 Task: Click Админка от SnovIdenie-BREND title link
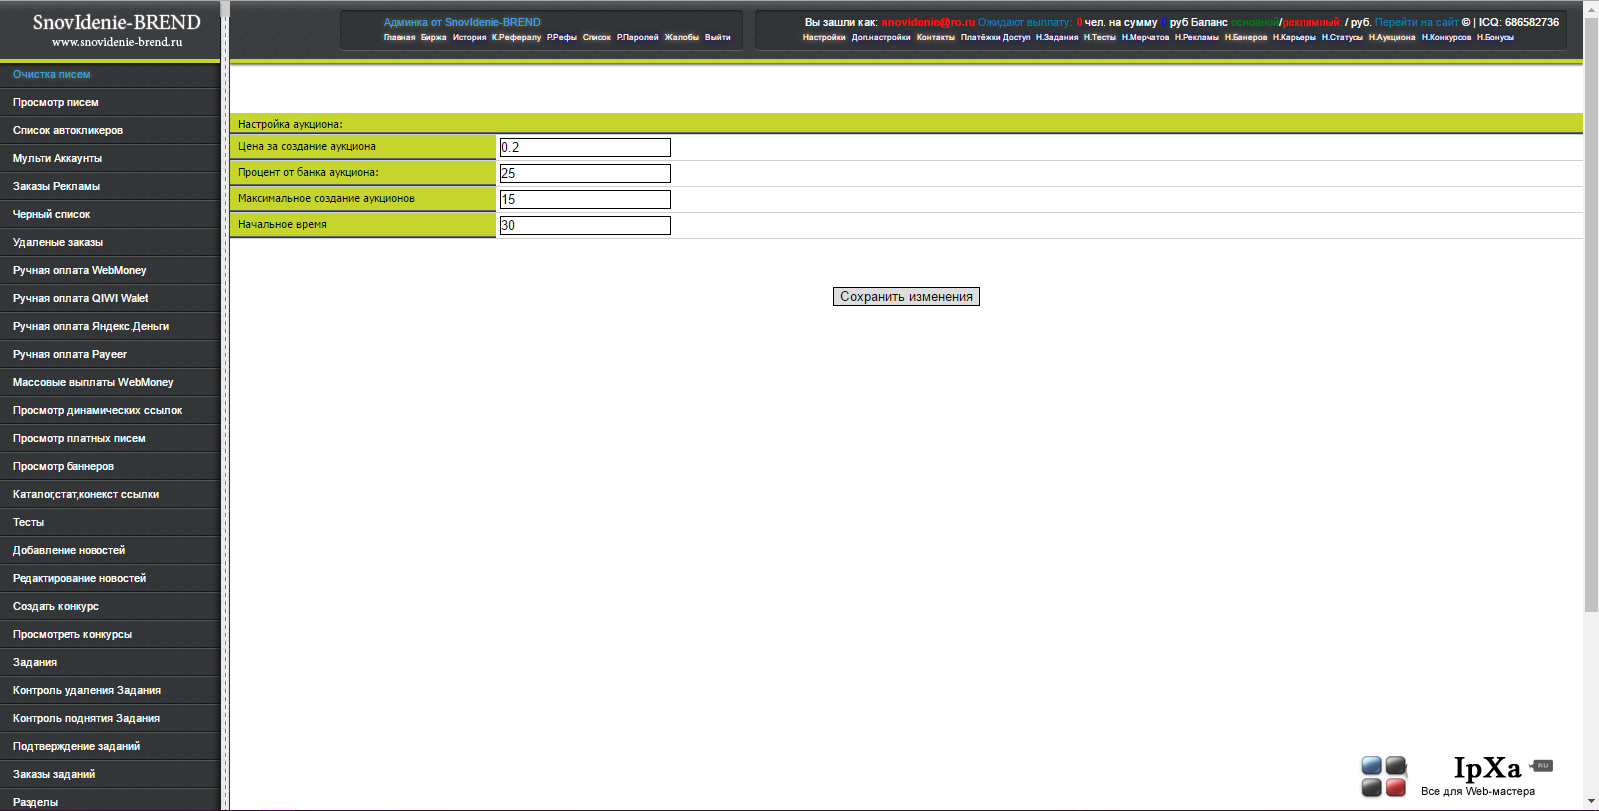[x=462, y=22]
